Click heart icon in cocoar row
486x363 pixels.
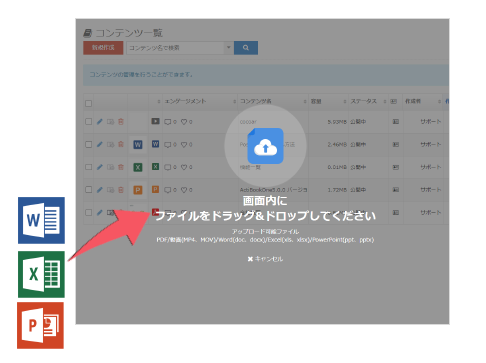coord(184,122)
